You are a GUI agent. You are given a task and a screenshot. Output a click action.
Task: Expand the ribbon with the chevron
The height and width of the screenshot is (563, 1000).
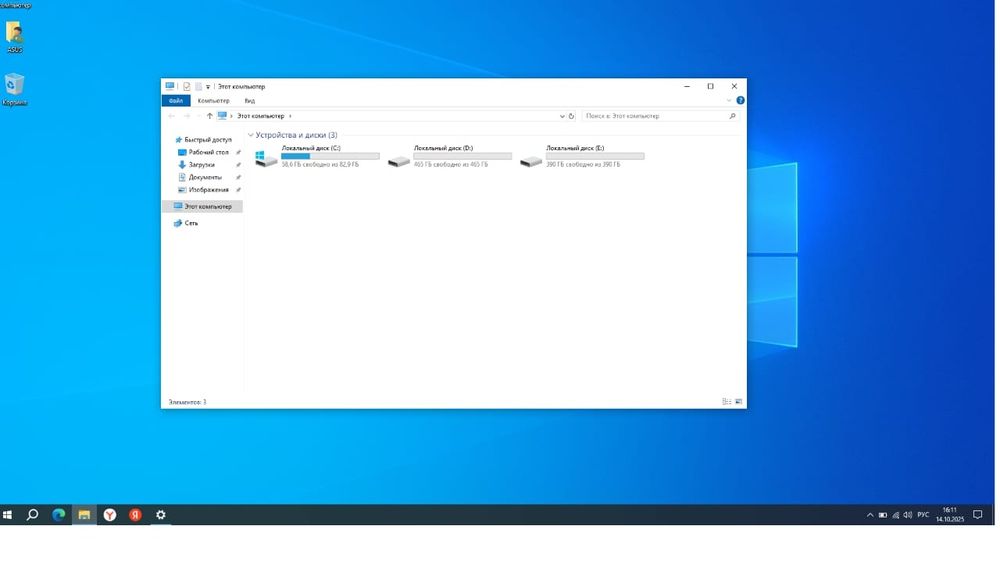coord(728,101)
